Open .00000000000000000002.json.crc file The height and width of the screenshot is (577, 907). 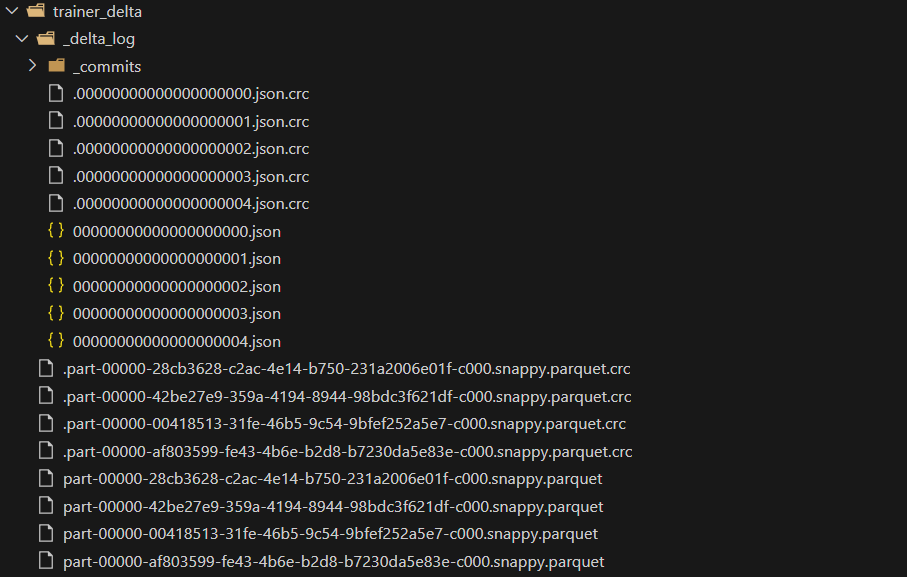191,149
